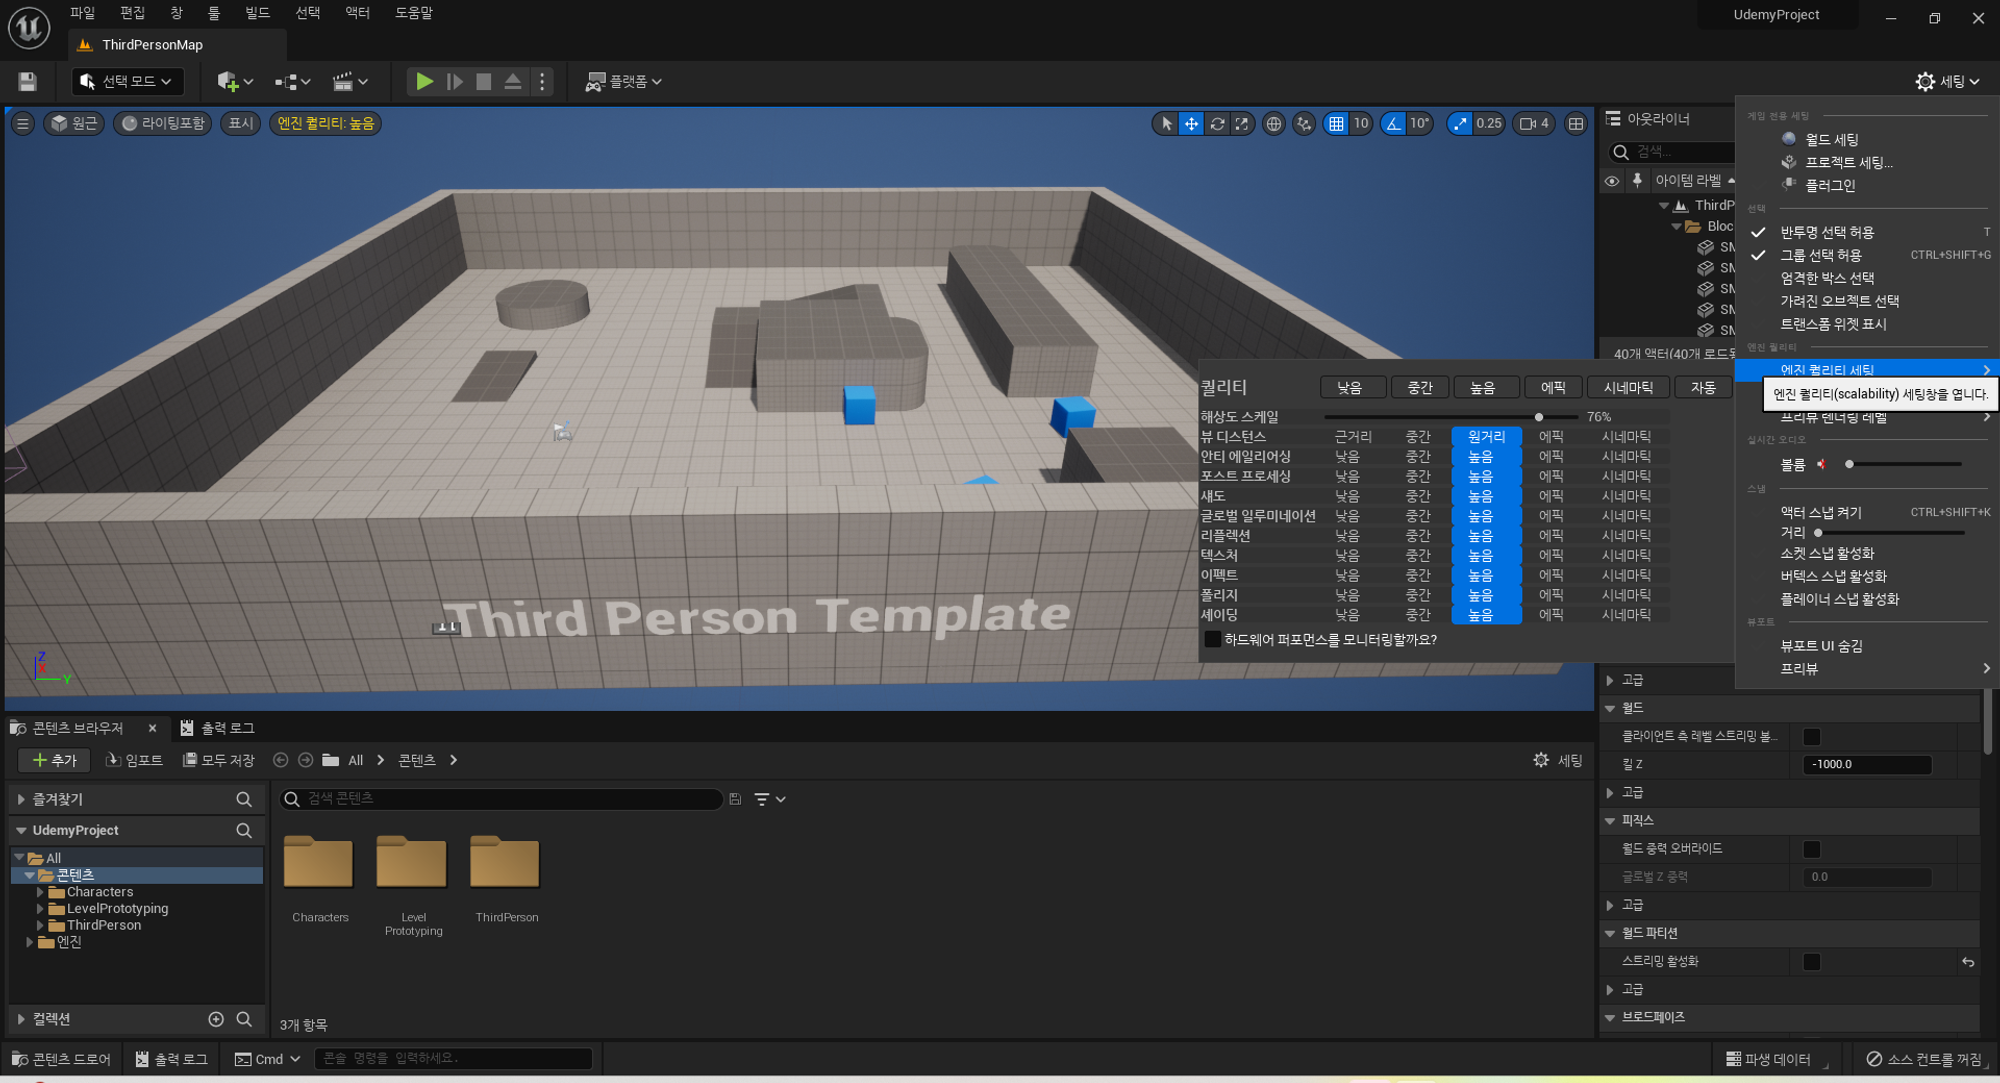Switch to the Output Log tab
This screenshot has width=2000, height=1083.
click(x=218, y=728)
